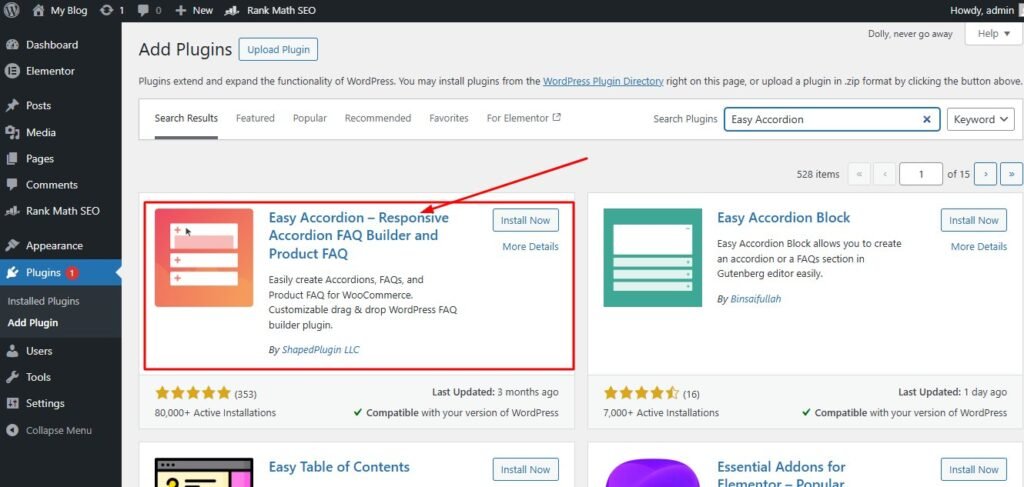This screenshot has width=1024, height=487.
Task: Clear the plugin search text
Action: (926, 119)
